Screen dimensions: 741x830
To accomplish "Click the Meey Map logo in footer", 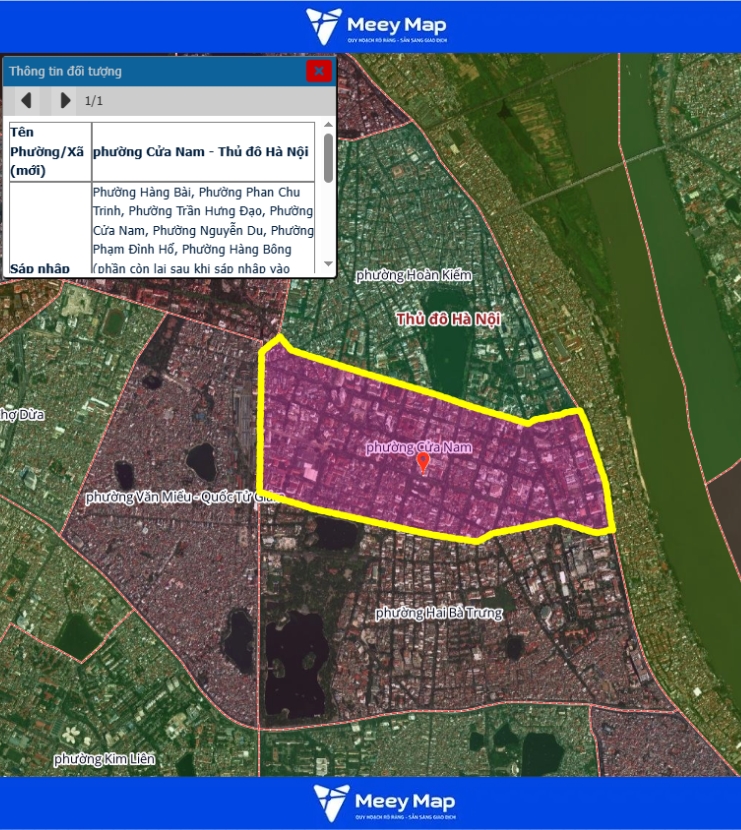I will [x=384, y=802].
